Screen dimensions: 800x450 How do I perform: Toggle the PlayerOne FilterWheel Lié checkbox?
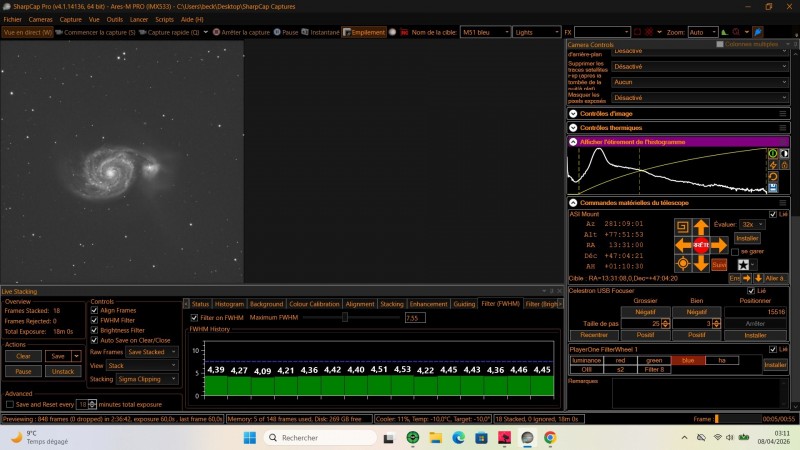[x=773, y=349]
